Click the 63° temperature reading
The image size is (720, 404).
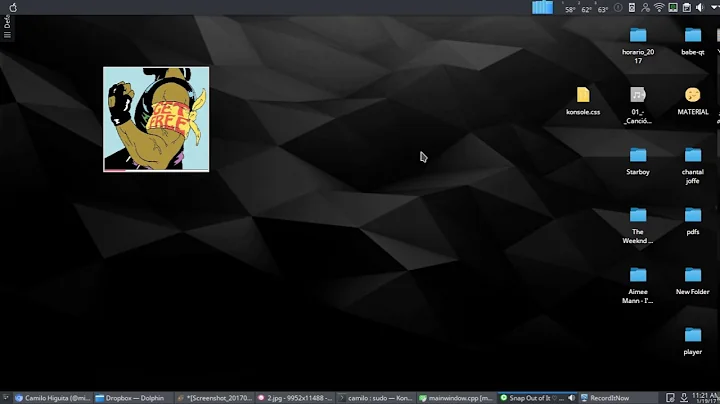[603, 9]
